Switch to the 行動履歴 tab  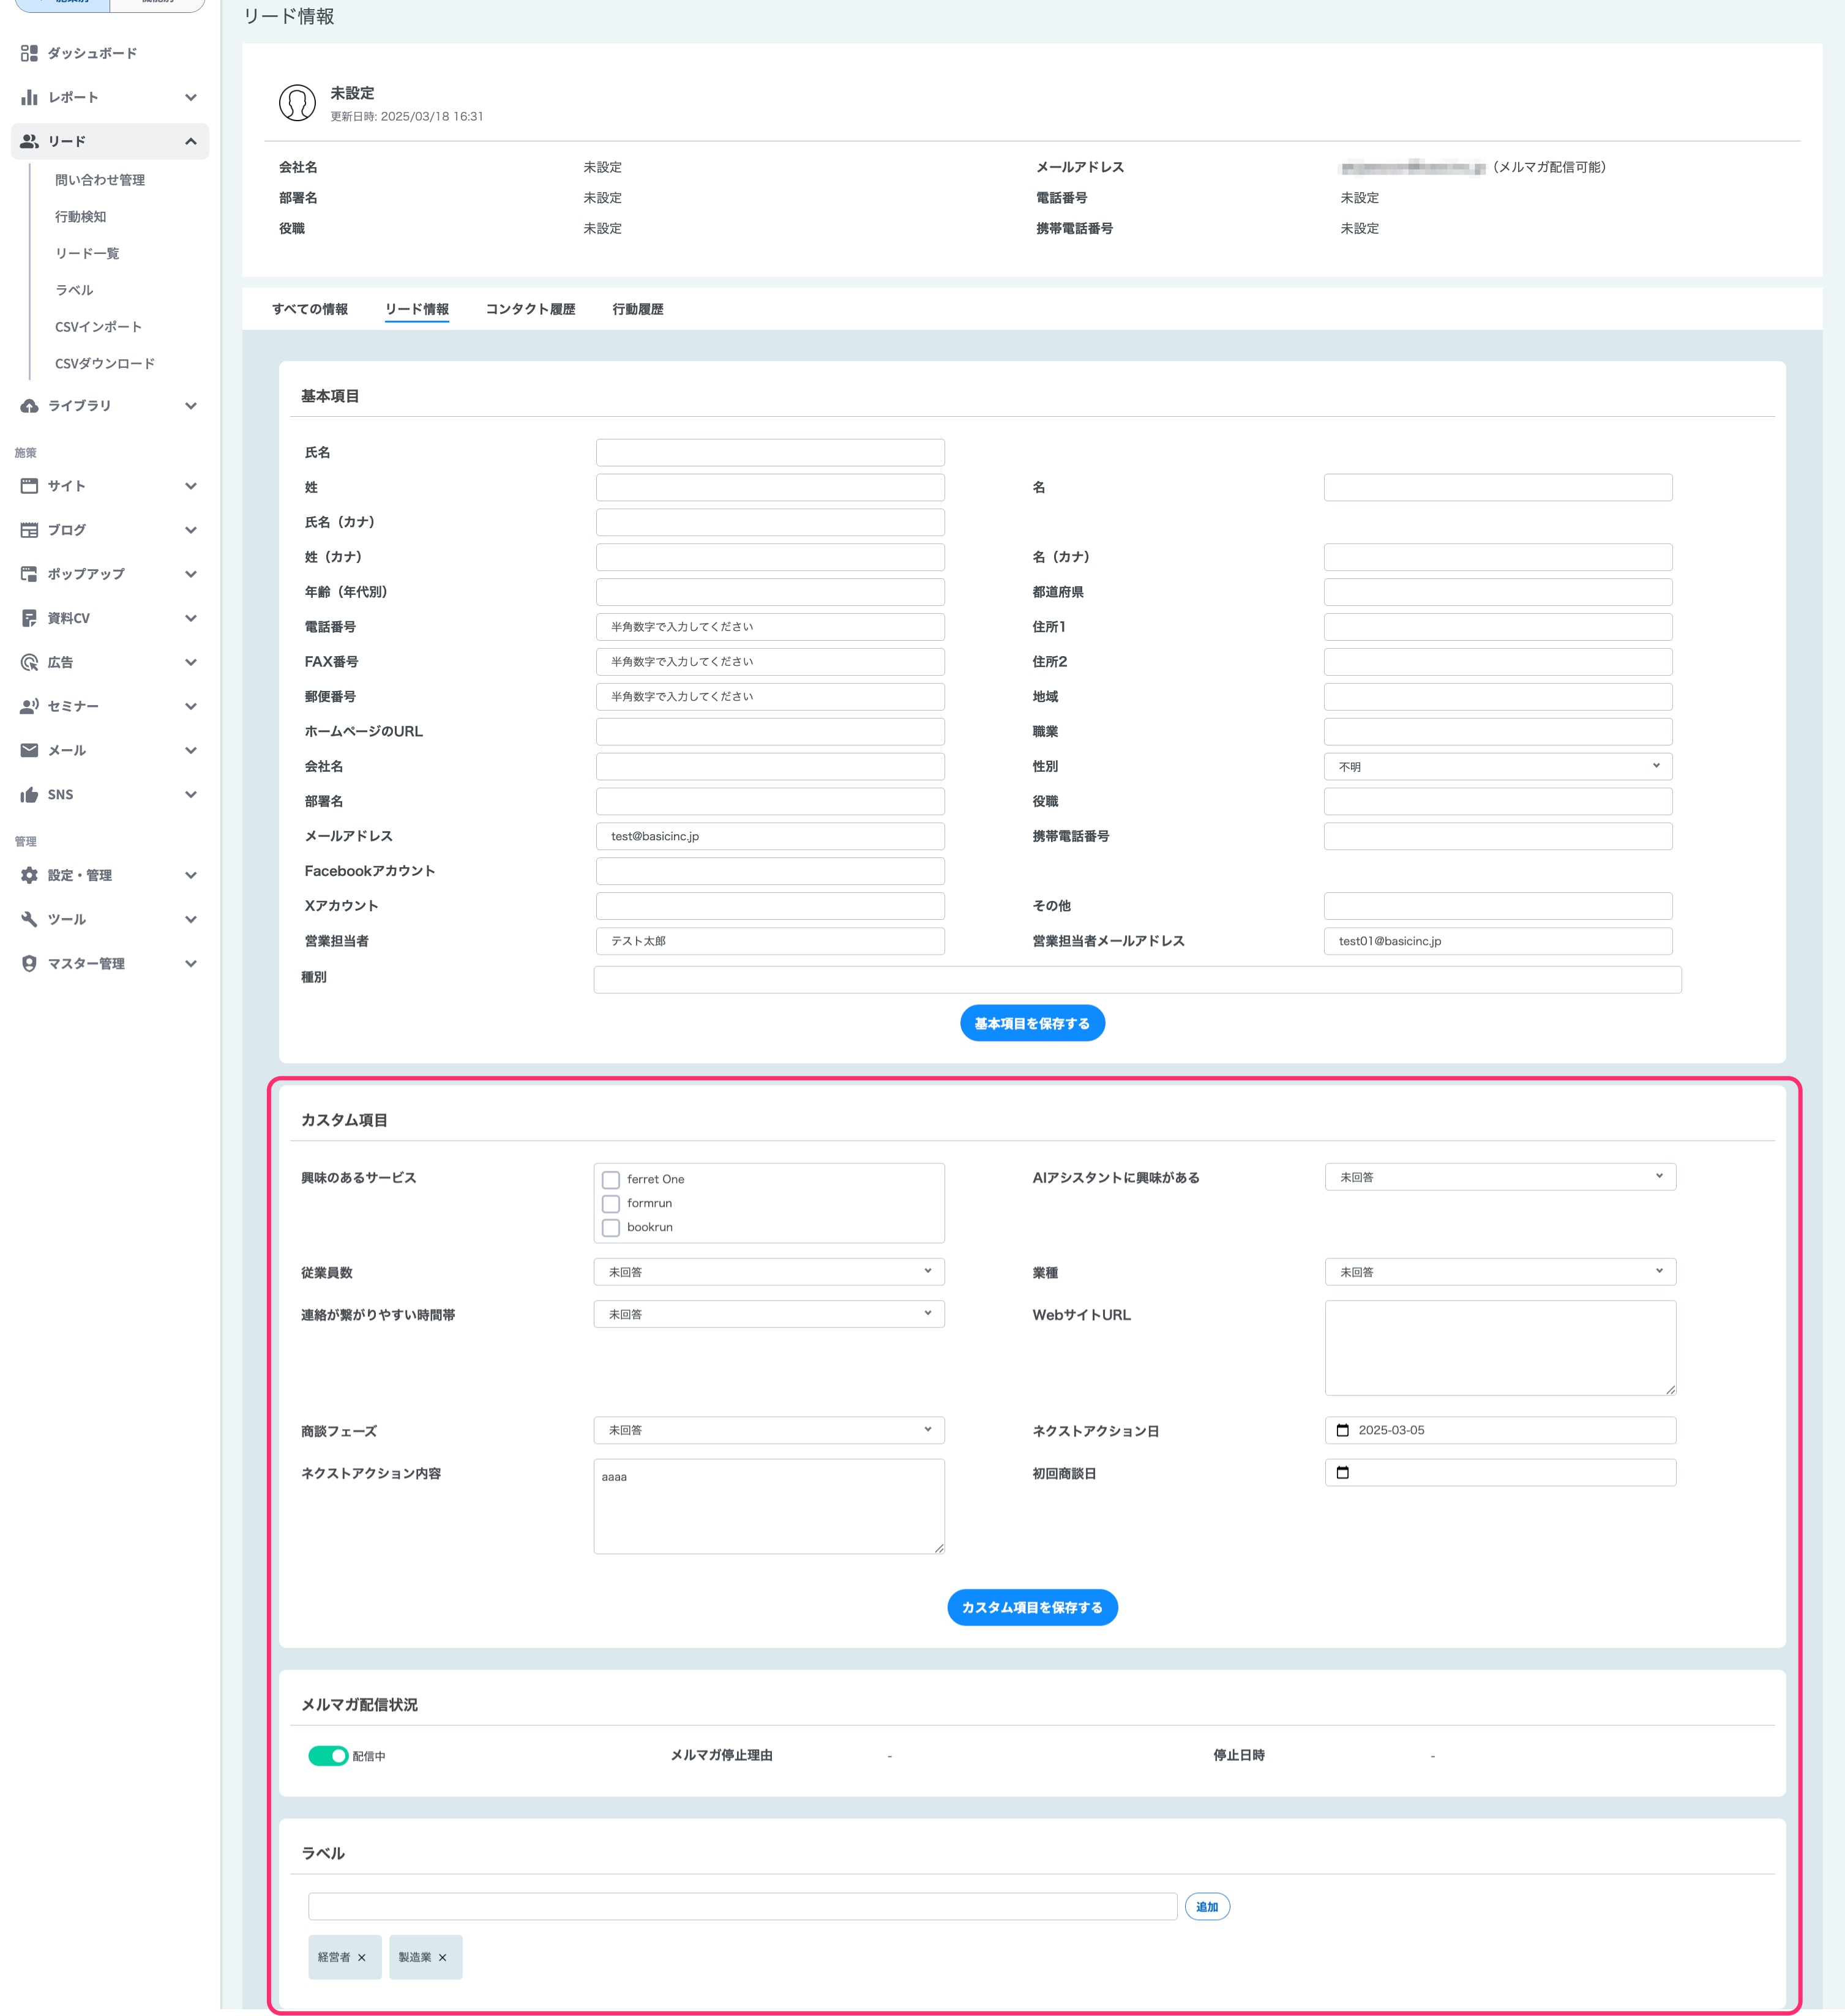click(638, 309)
